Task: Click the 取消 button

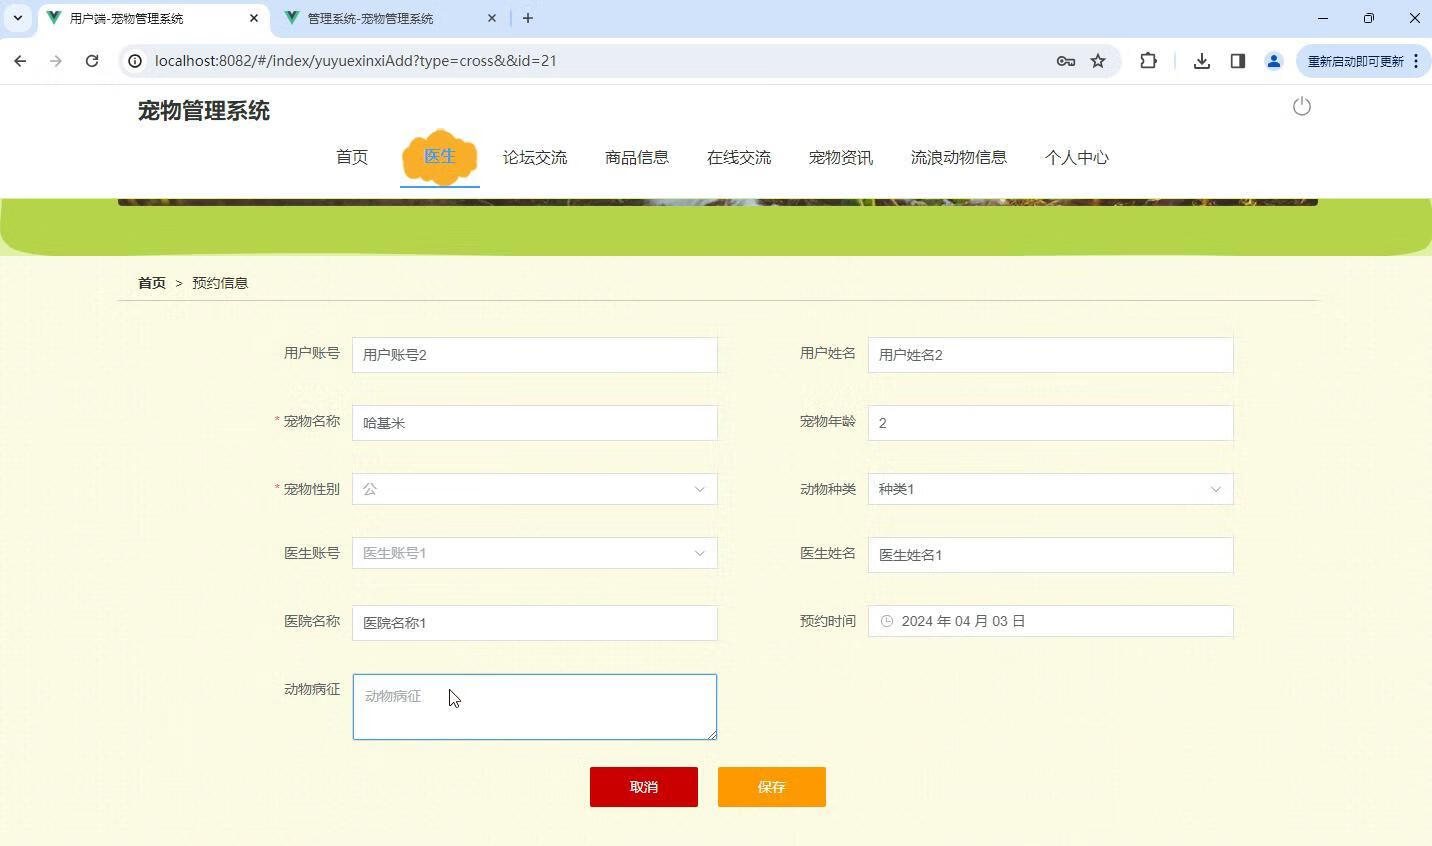Action: (644, 787)
